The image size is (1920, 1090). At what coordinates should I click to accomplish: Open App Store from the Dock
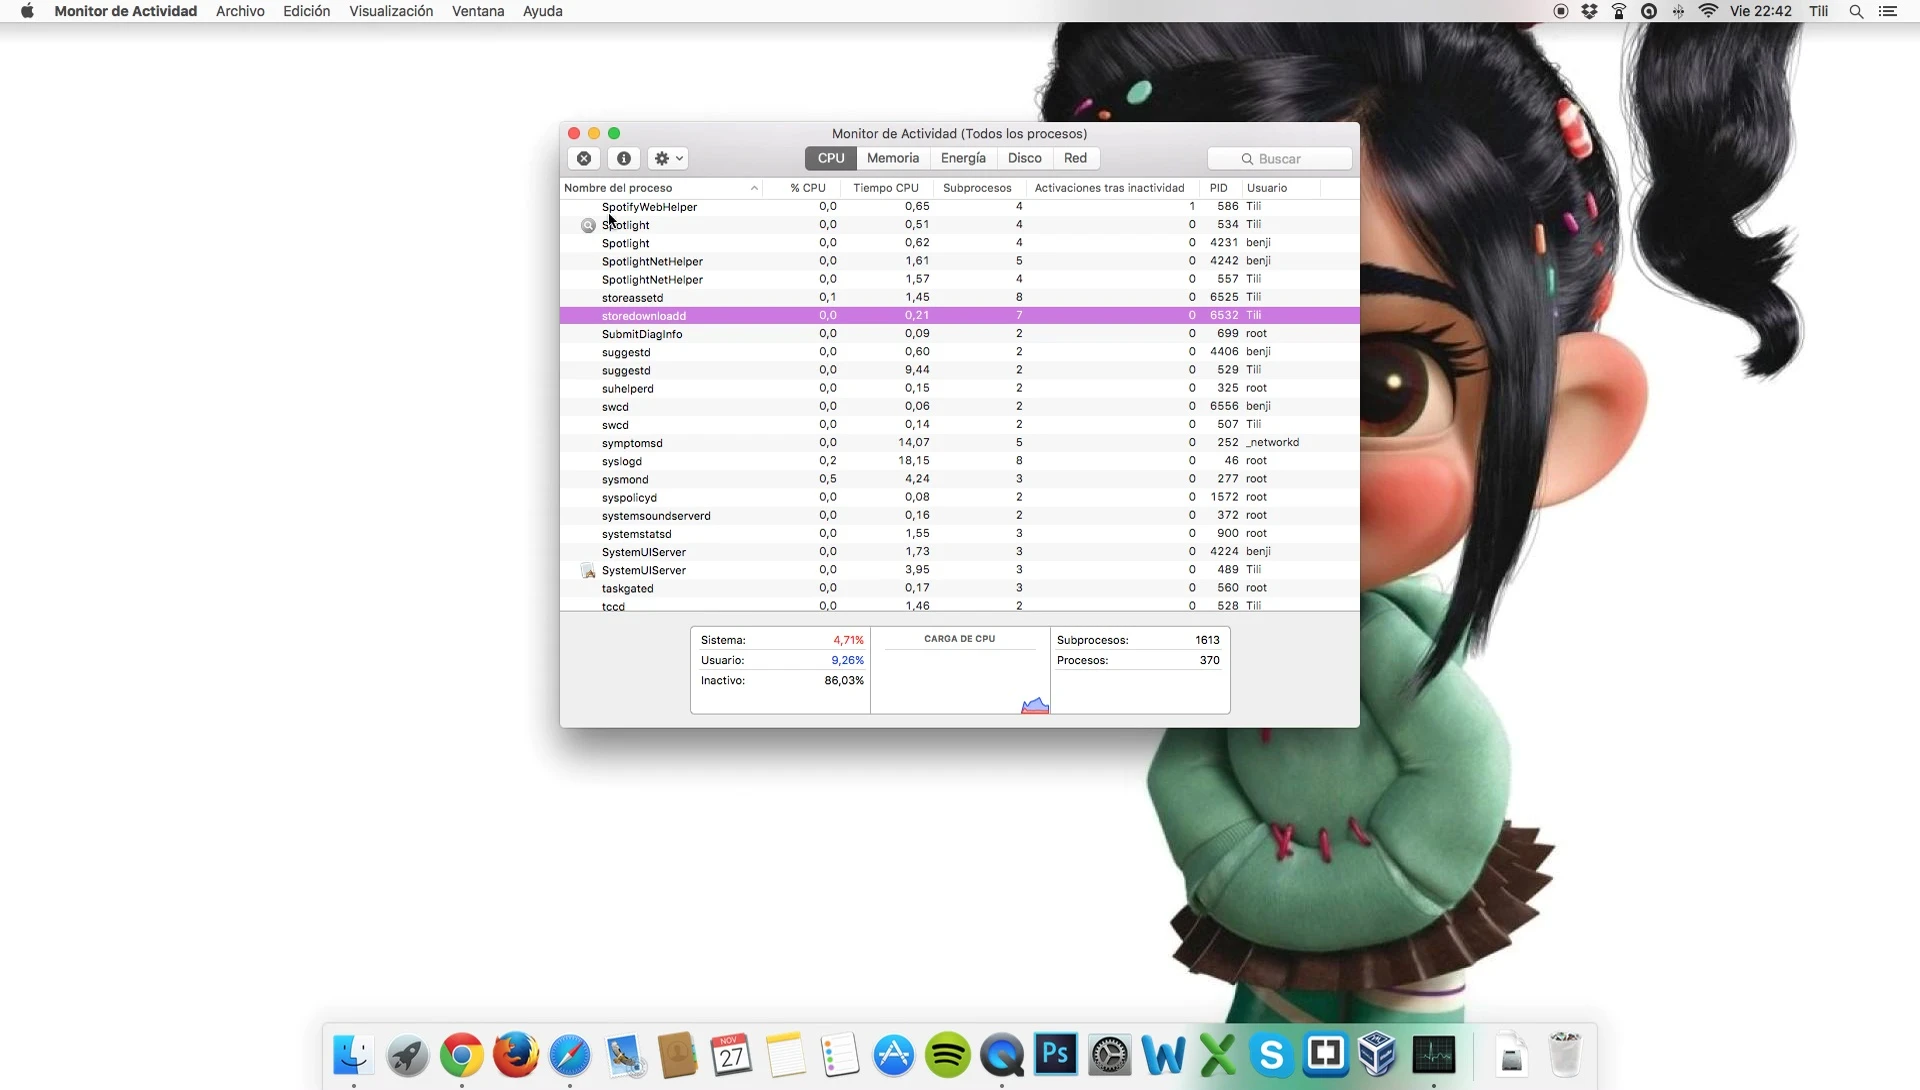click(x=893, y=1054)
